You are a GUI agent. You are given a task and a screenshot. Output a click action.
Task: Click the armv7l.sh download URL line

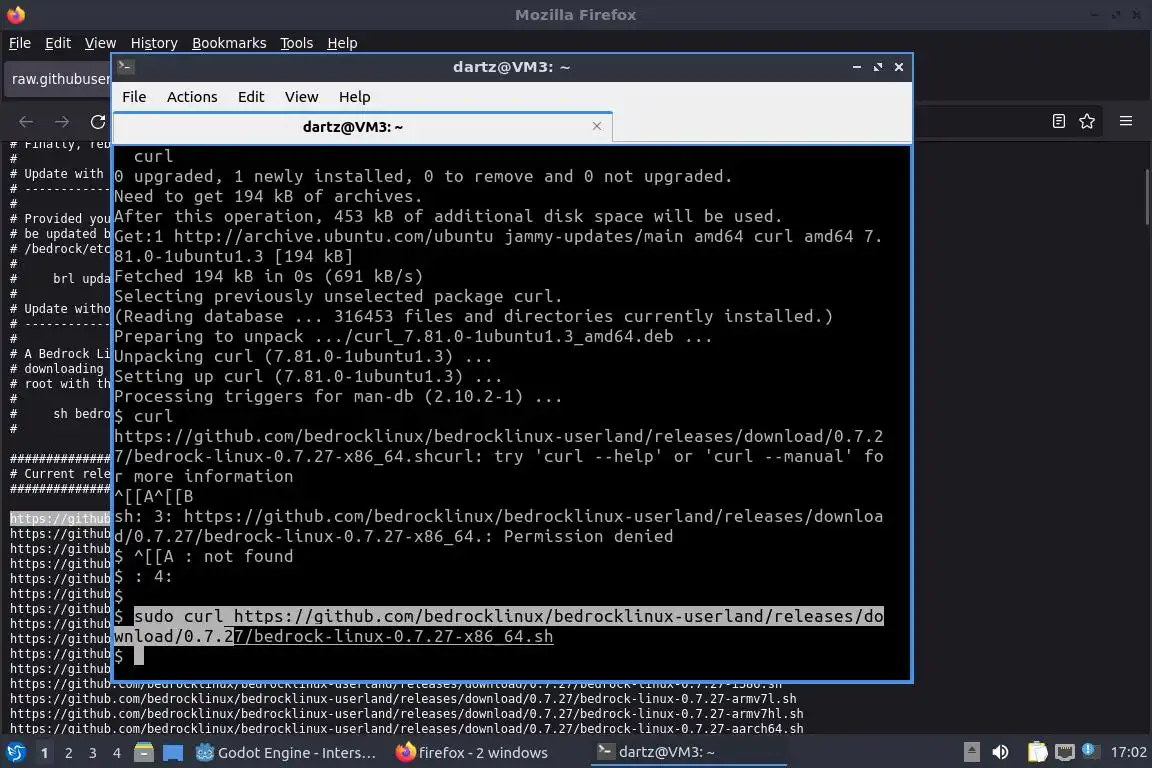click(403, 699)
